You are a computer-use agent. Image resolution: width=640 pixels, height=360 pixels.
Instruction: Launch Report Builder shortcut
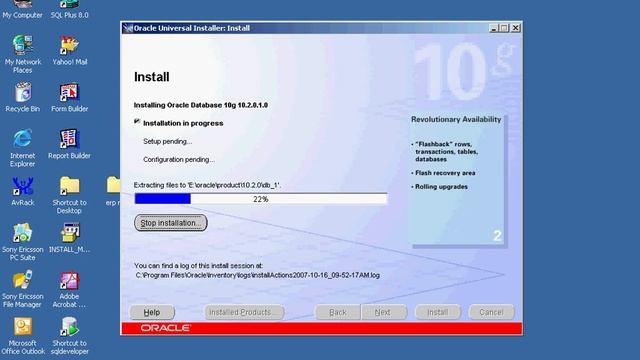tap(69, 144)
